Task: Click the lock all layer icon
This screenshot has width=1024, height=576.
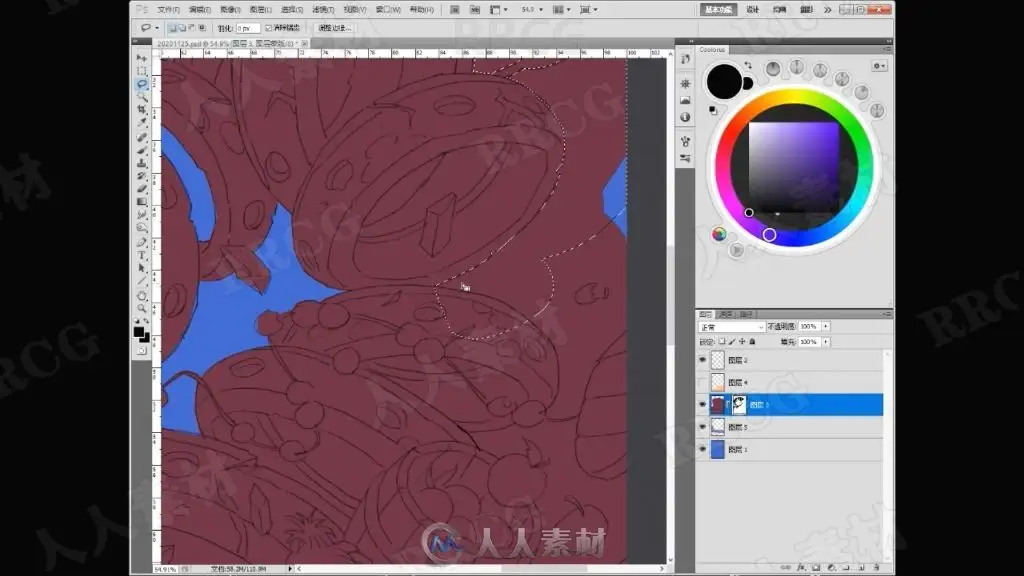Action: tap(752, 342)
